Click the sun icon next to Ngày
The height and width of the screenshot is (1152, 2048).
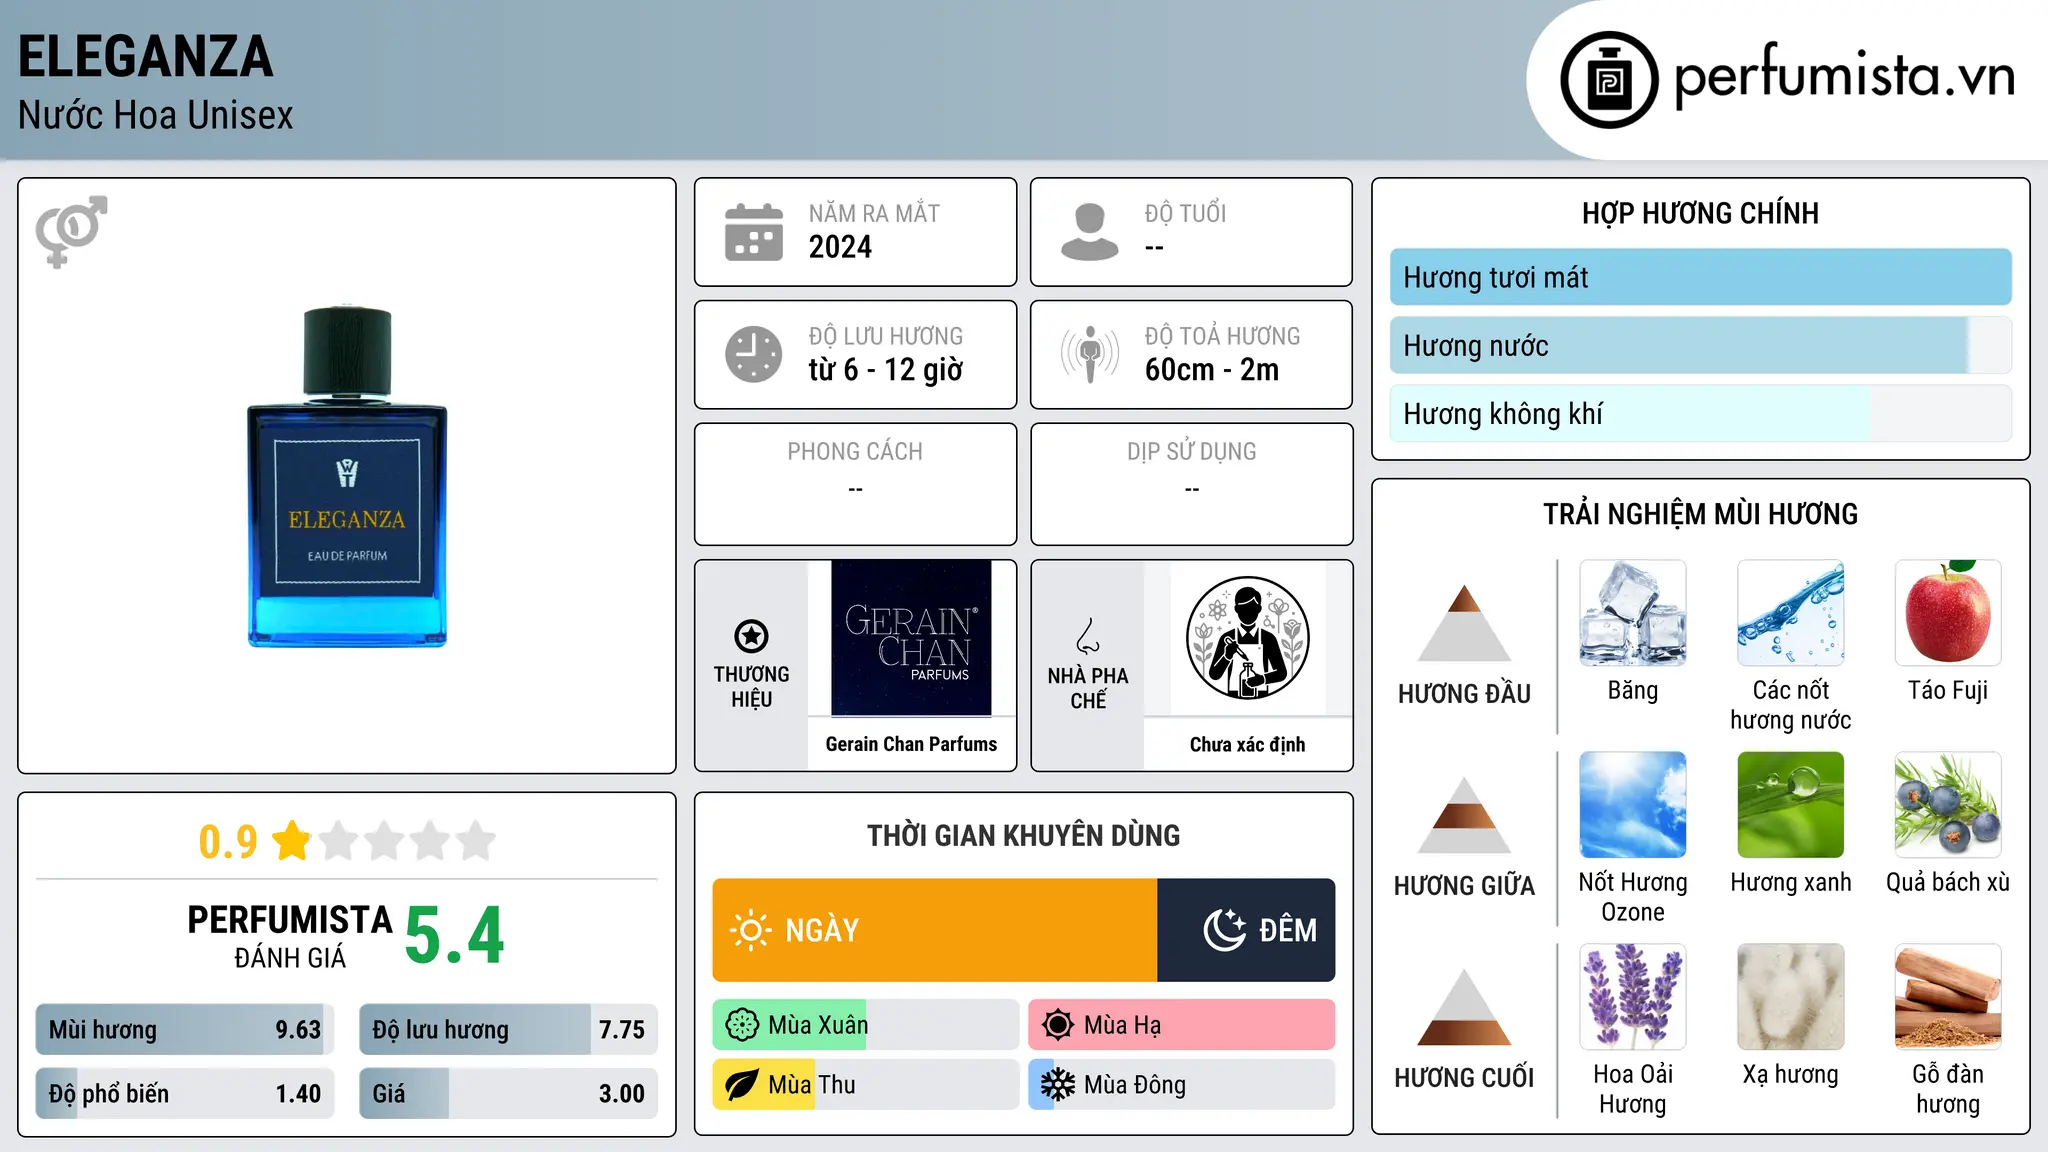[x=750, y=930]
